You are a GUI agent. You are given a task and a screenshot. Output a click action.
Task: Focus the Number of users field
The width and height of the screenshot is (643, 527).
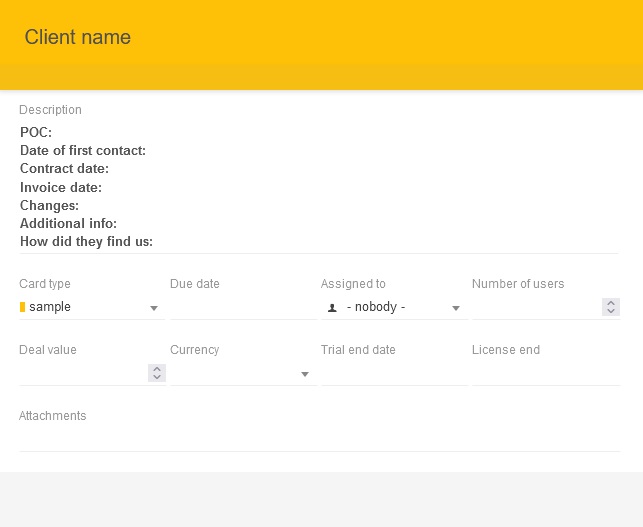pyautogui.click(x=536, y=307)
